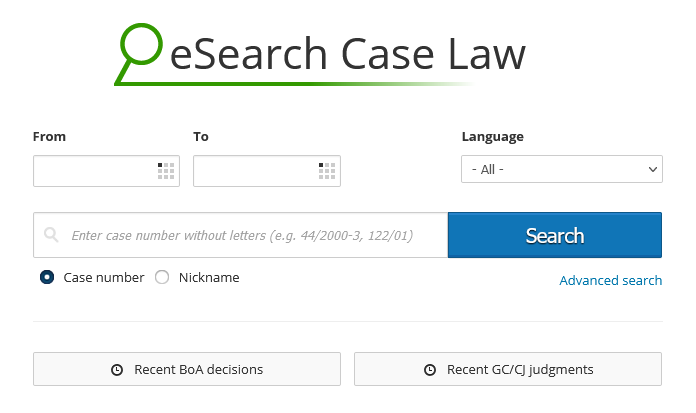This screenshot has width=696, height=413.
Task: Show Recent GC/CJ judgments
Action: click(508, 369)
